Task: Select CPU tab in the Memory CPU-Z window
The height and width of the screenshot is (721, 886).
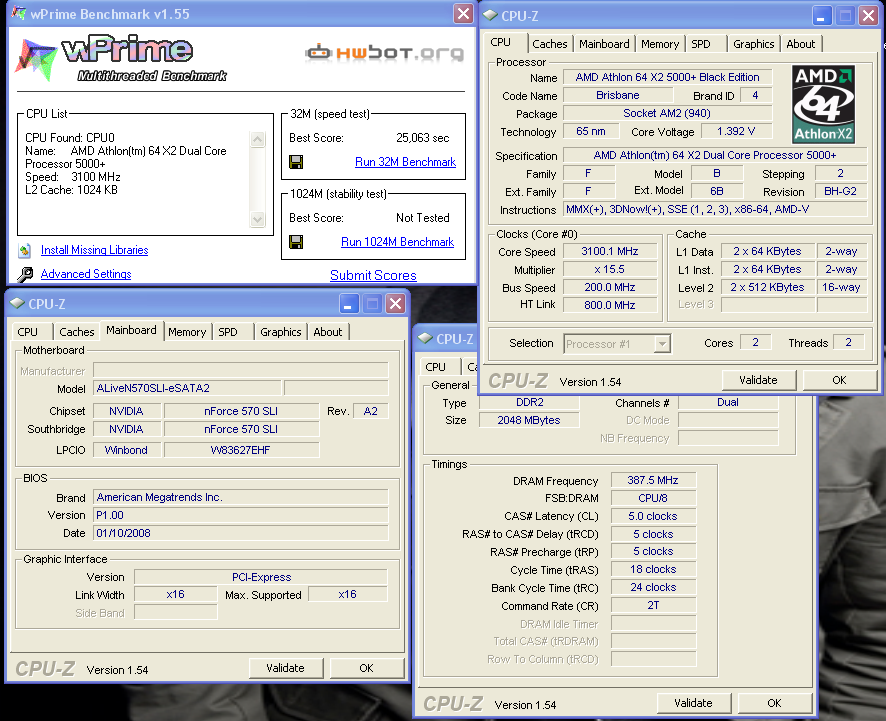Action: 436,367
